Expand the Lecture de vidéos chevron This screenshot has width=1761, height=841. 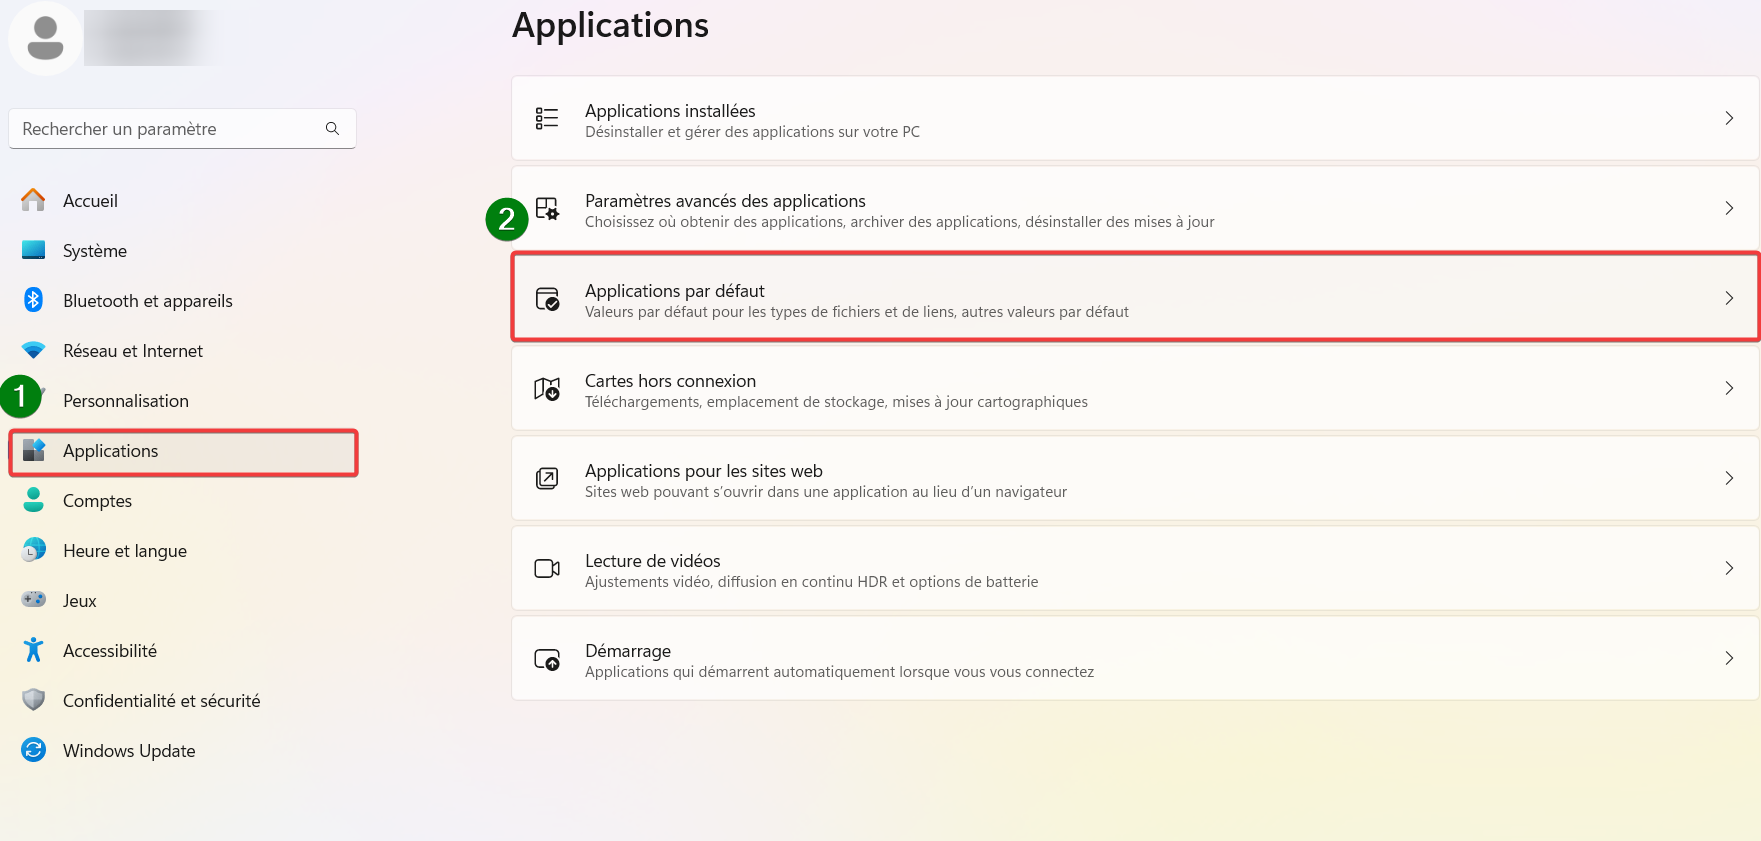click(x=1730, y=568)
